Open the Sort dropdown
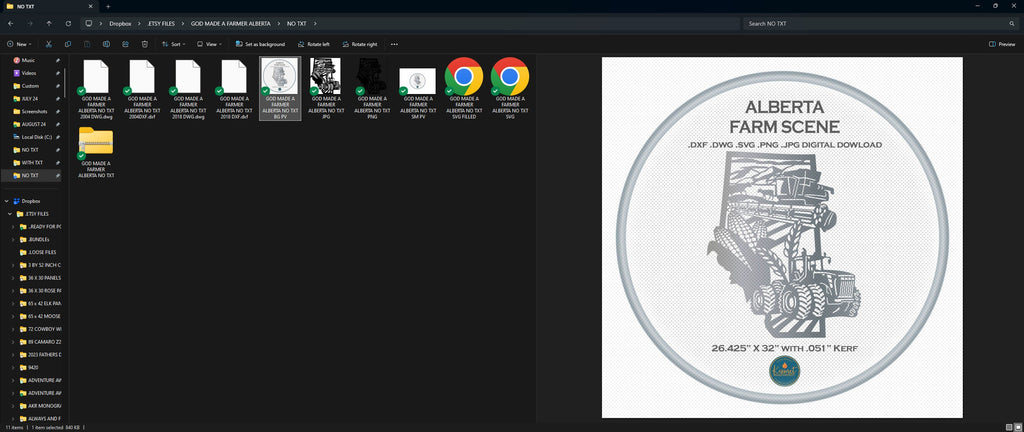 tap(175, 44)
